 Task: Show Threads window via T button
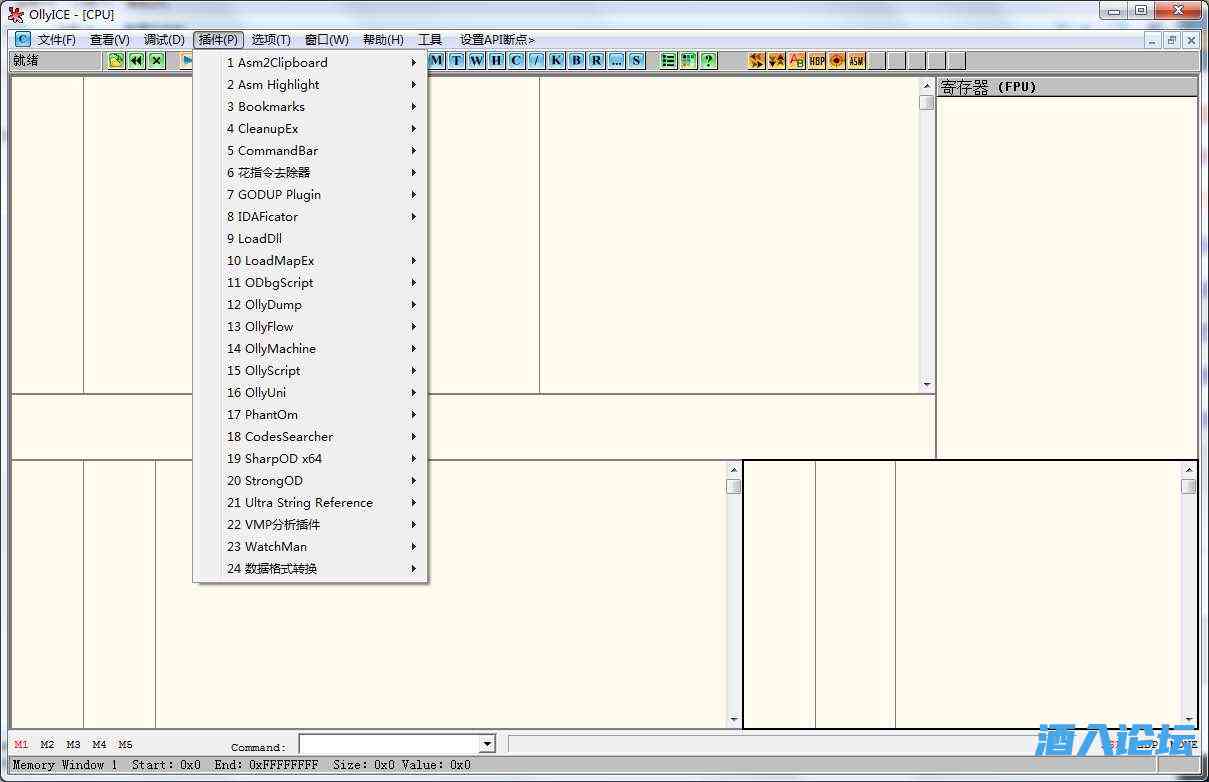(x=456, y=61)
